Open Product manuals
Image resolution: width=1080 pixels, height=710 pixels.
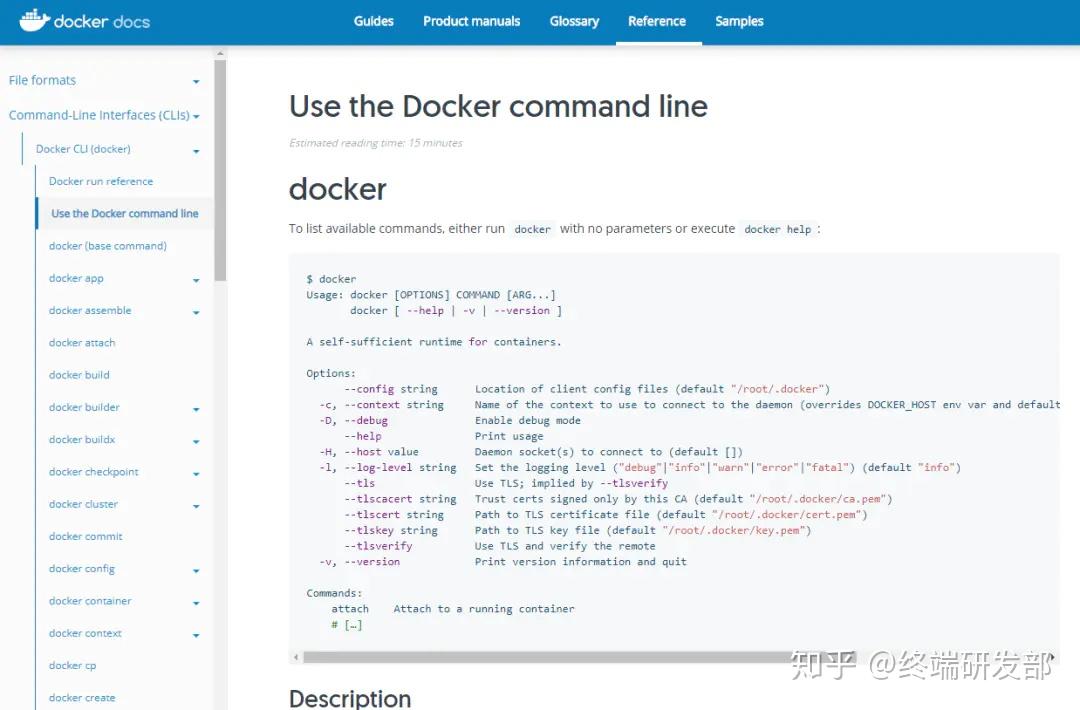click(471, 21)
